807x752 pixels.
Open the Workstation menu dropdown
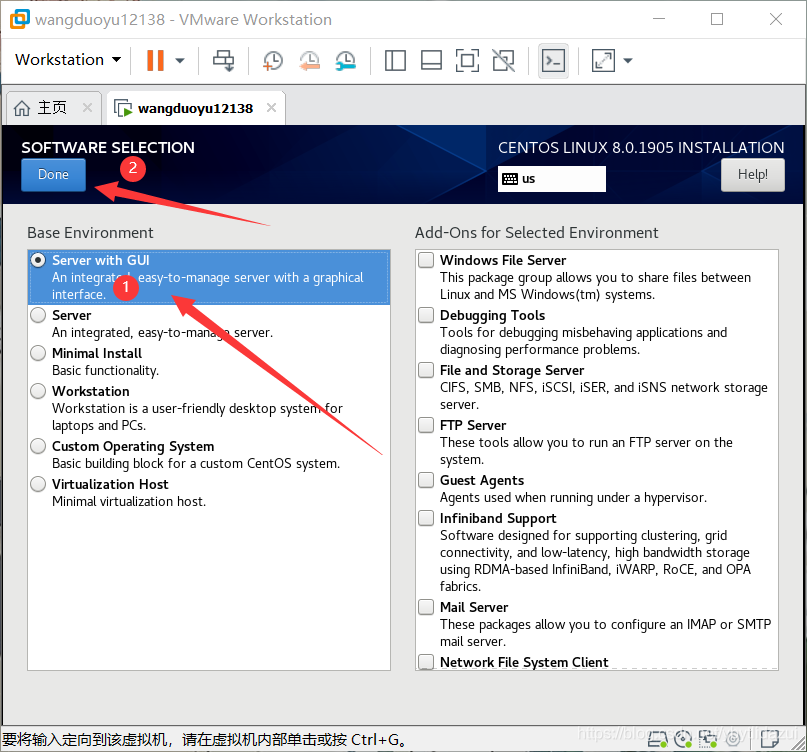pos(68,60)
